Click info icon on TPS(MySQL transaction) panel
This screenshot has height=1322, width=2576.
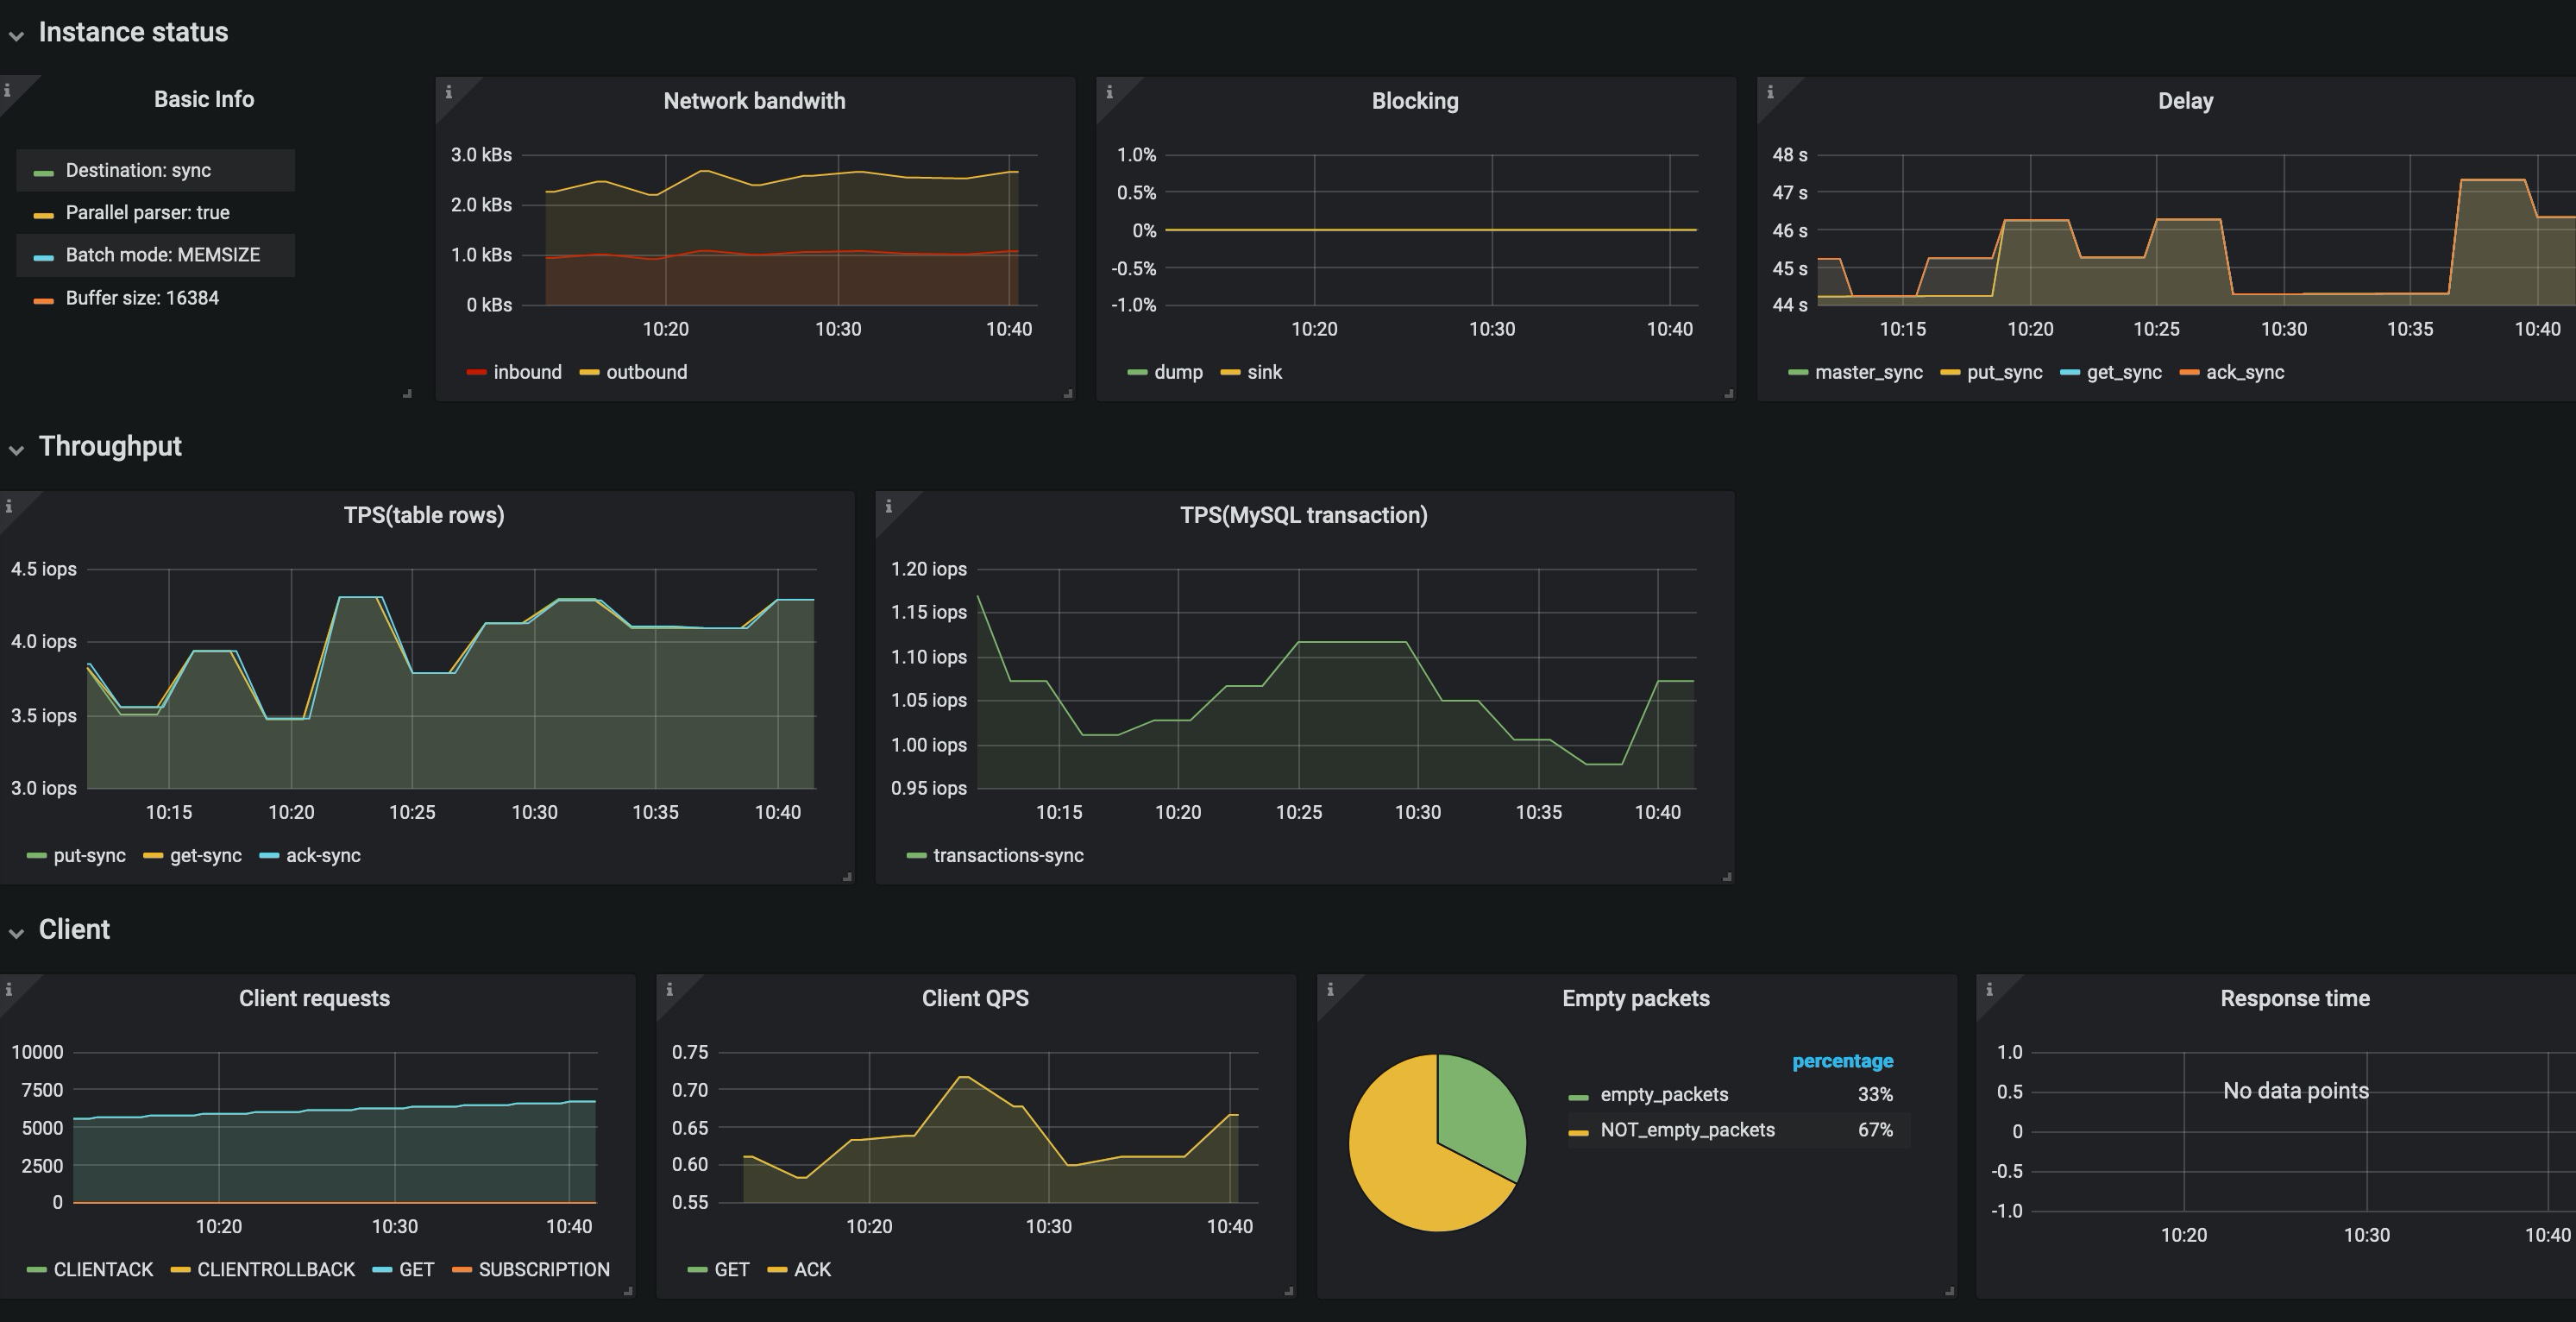click(888, 506)
